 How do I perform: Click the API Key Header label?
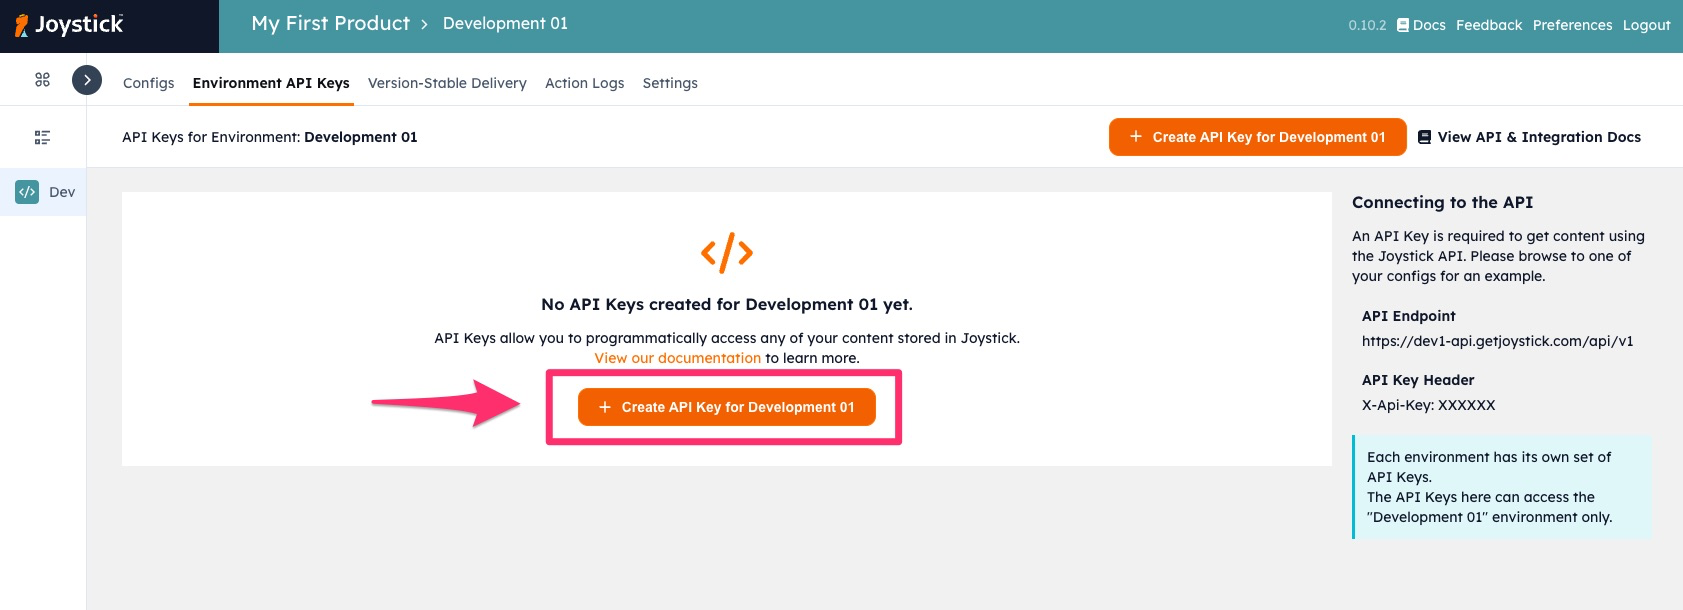point(1418,380)
